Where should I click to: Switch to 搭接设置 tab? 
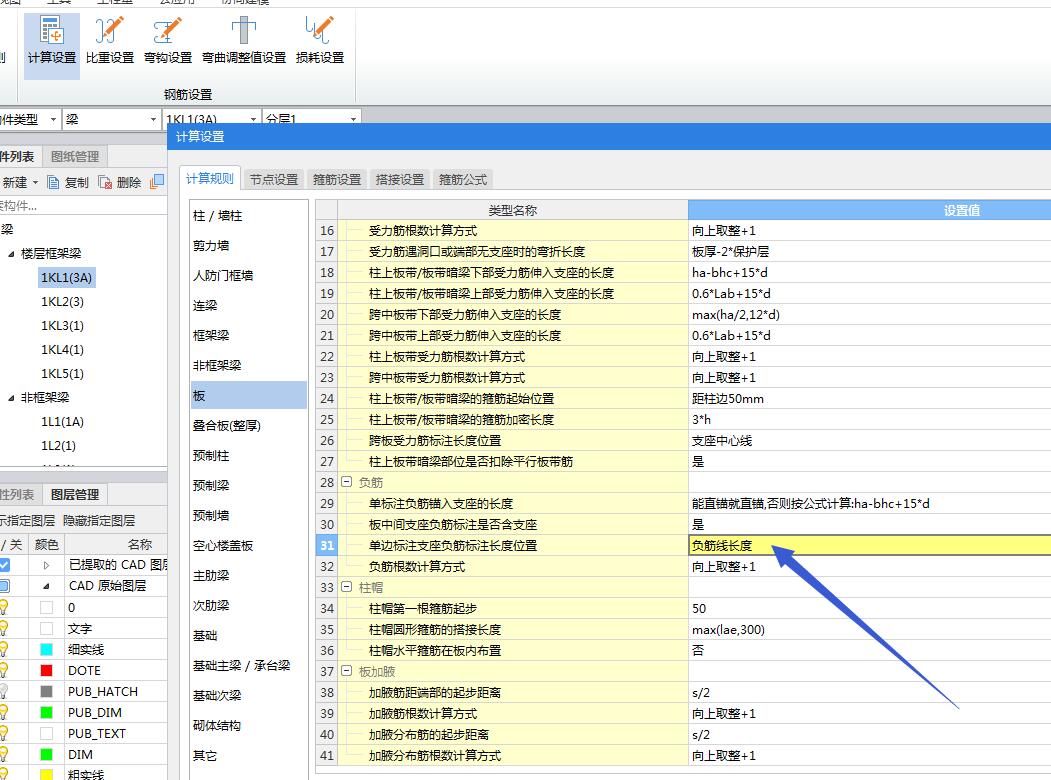point(399,180)
